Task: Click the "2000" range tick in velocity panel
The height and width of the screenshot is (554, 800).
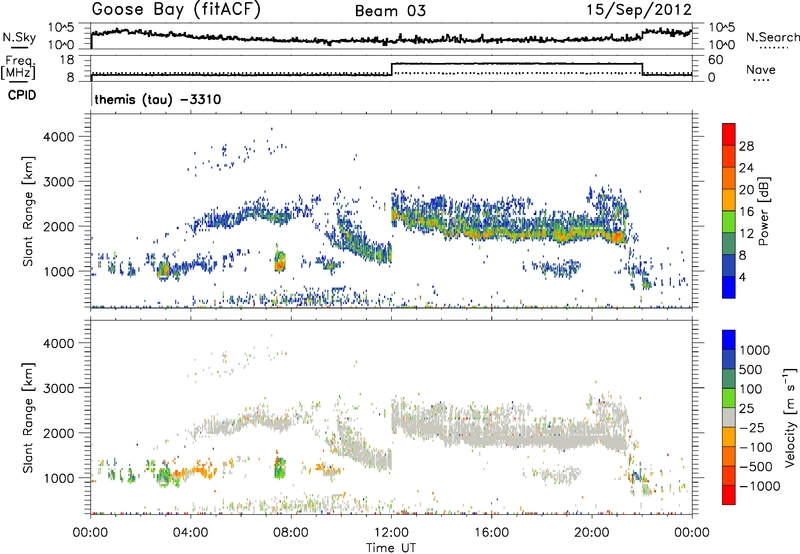Action: 59,433
